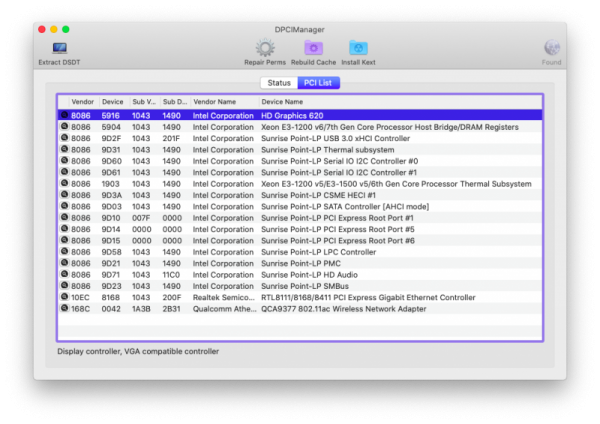This screenshot has width=600, height=424.
Task: Sort by the Vendor Name column header
Action: 215,102
